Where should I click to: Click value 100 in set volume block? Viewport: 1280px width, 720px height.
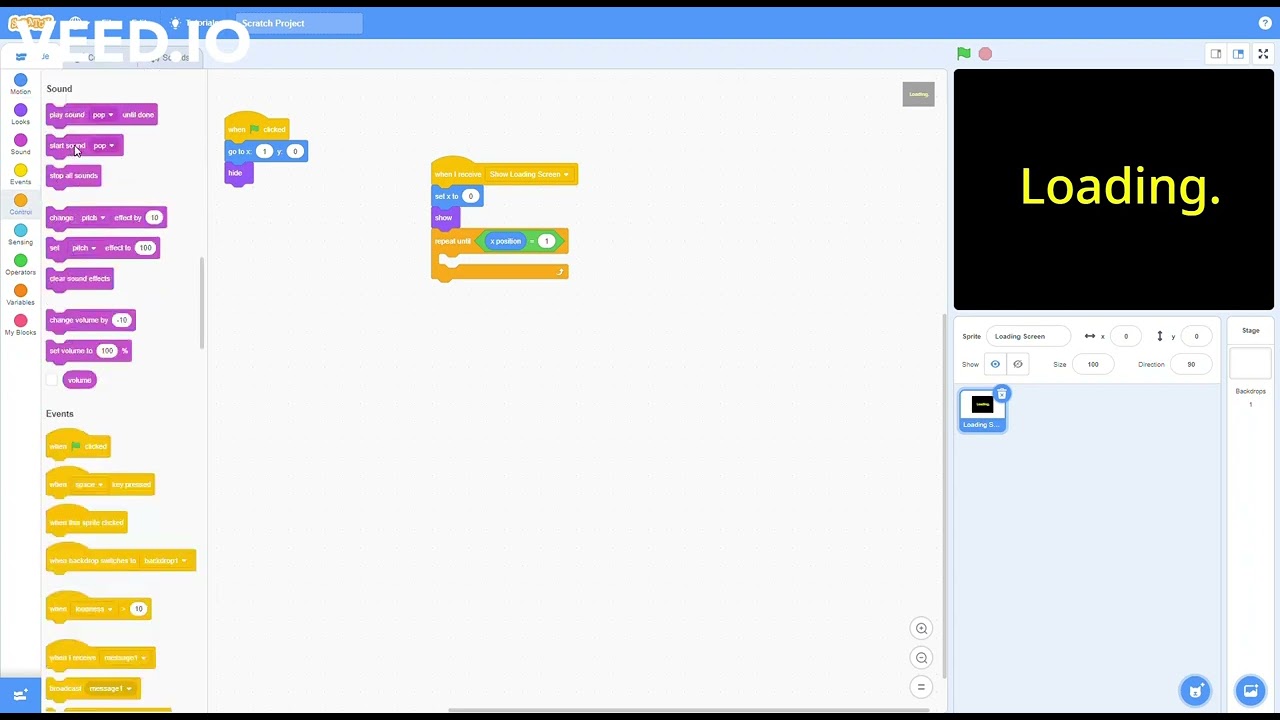[107, 351]
